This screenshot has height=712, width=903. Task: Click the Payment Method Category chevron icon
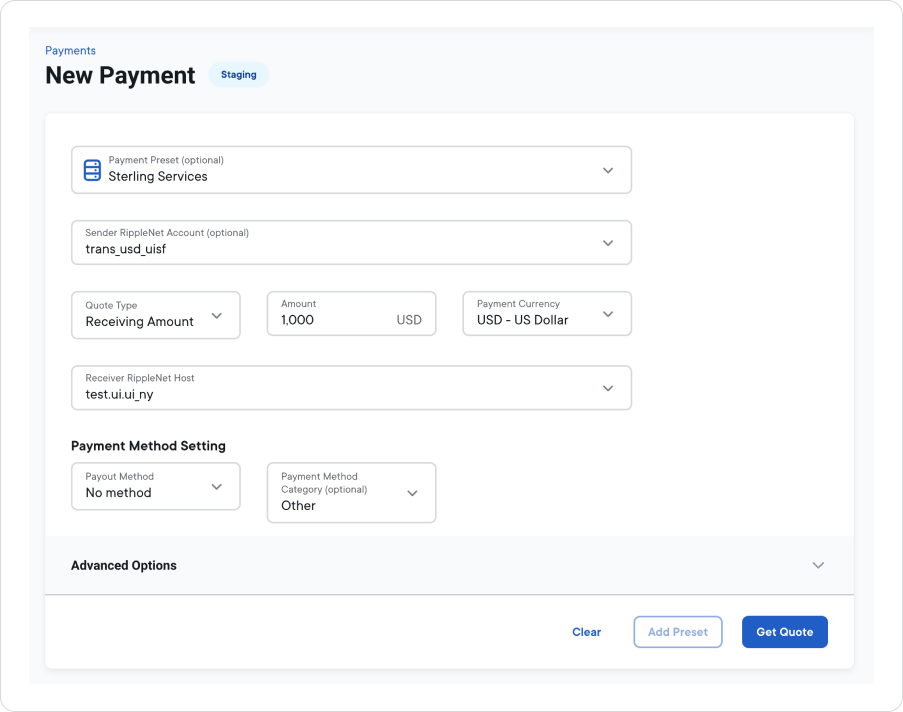click(410, 493)
